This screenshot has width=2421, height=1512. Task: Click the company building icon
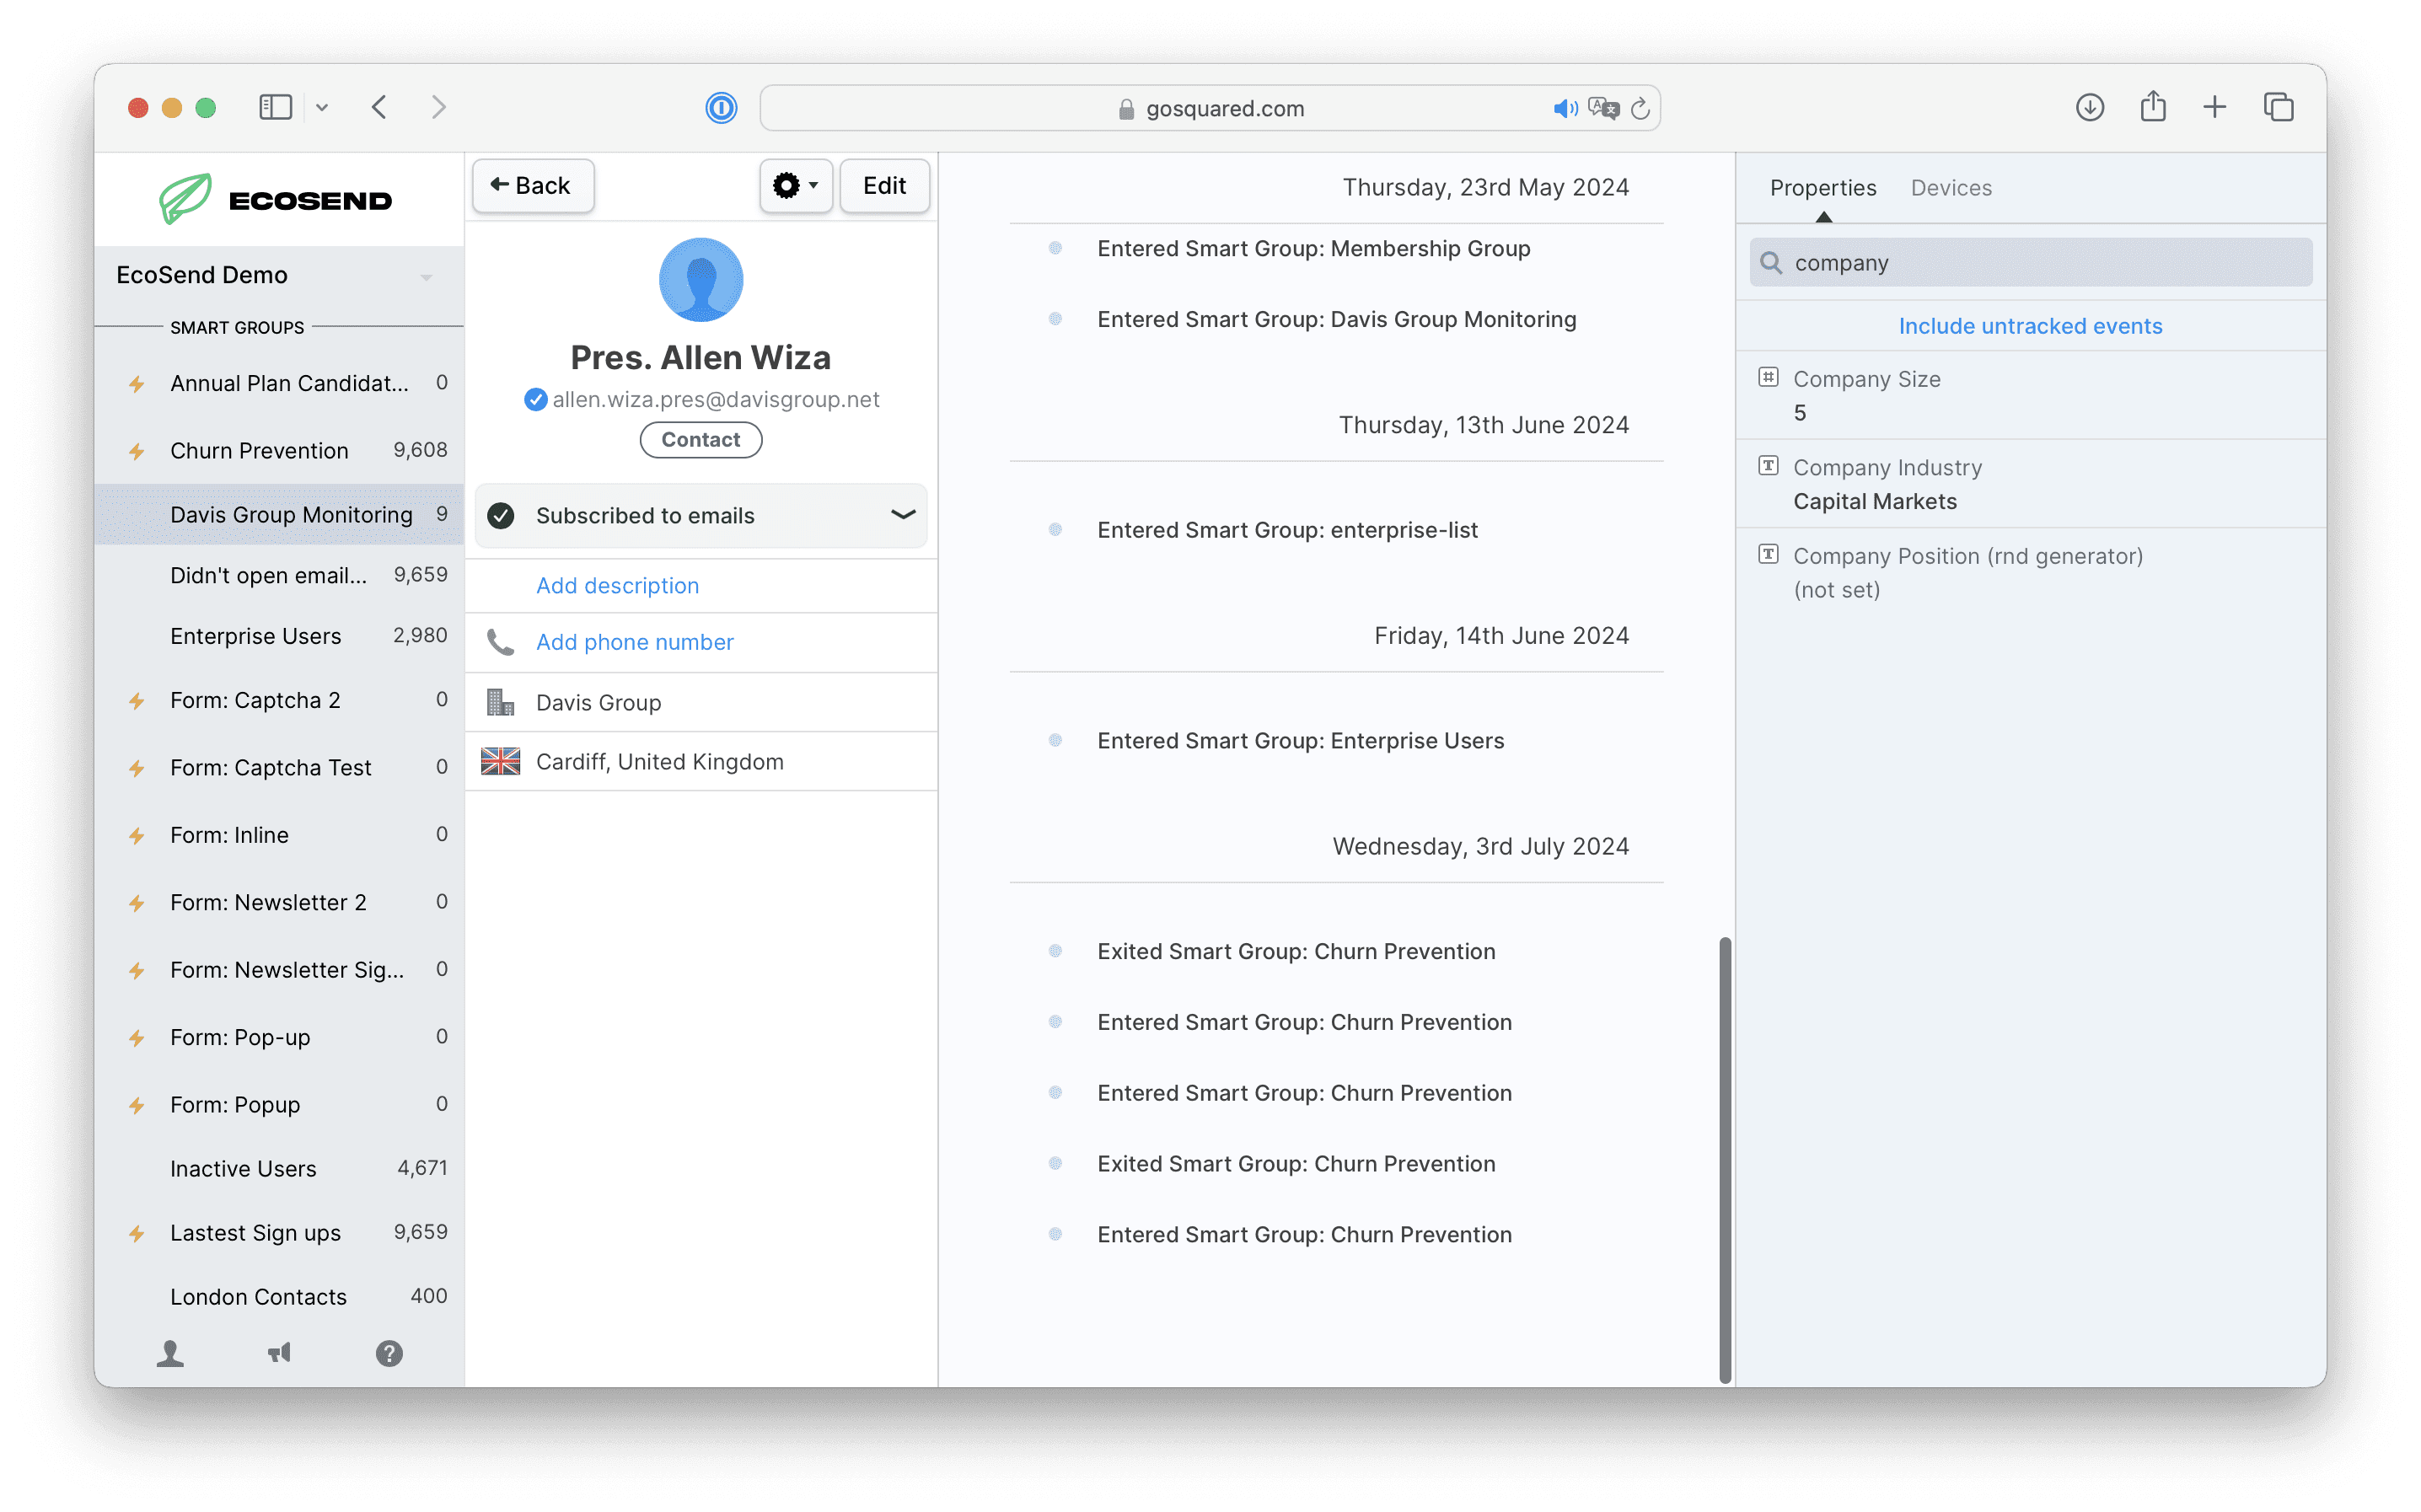pyautogui.click(x=500, y=702)
